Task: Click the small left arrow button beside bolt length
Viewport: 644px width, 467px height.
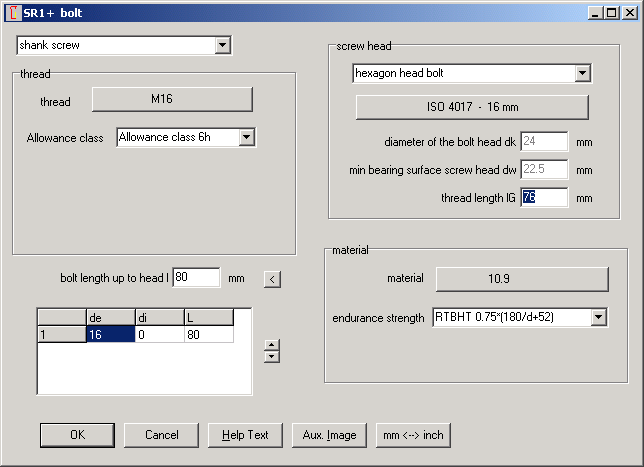Action: [271, 278]
